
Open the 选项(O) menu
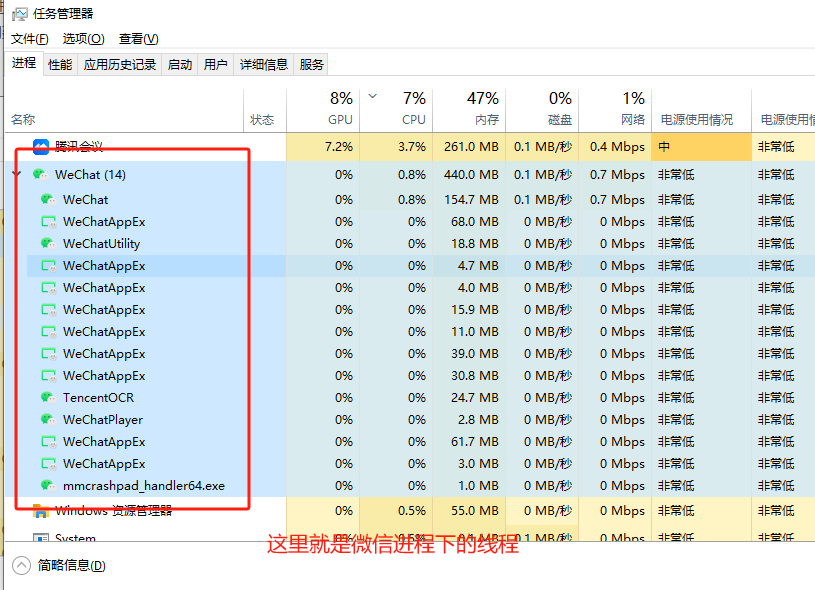(x=83, y=39)
